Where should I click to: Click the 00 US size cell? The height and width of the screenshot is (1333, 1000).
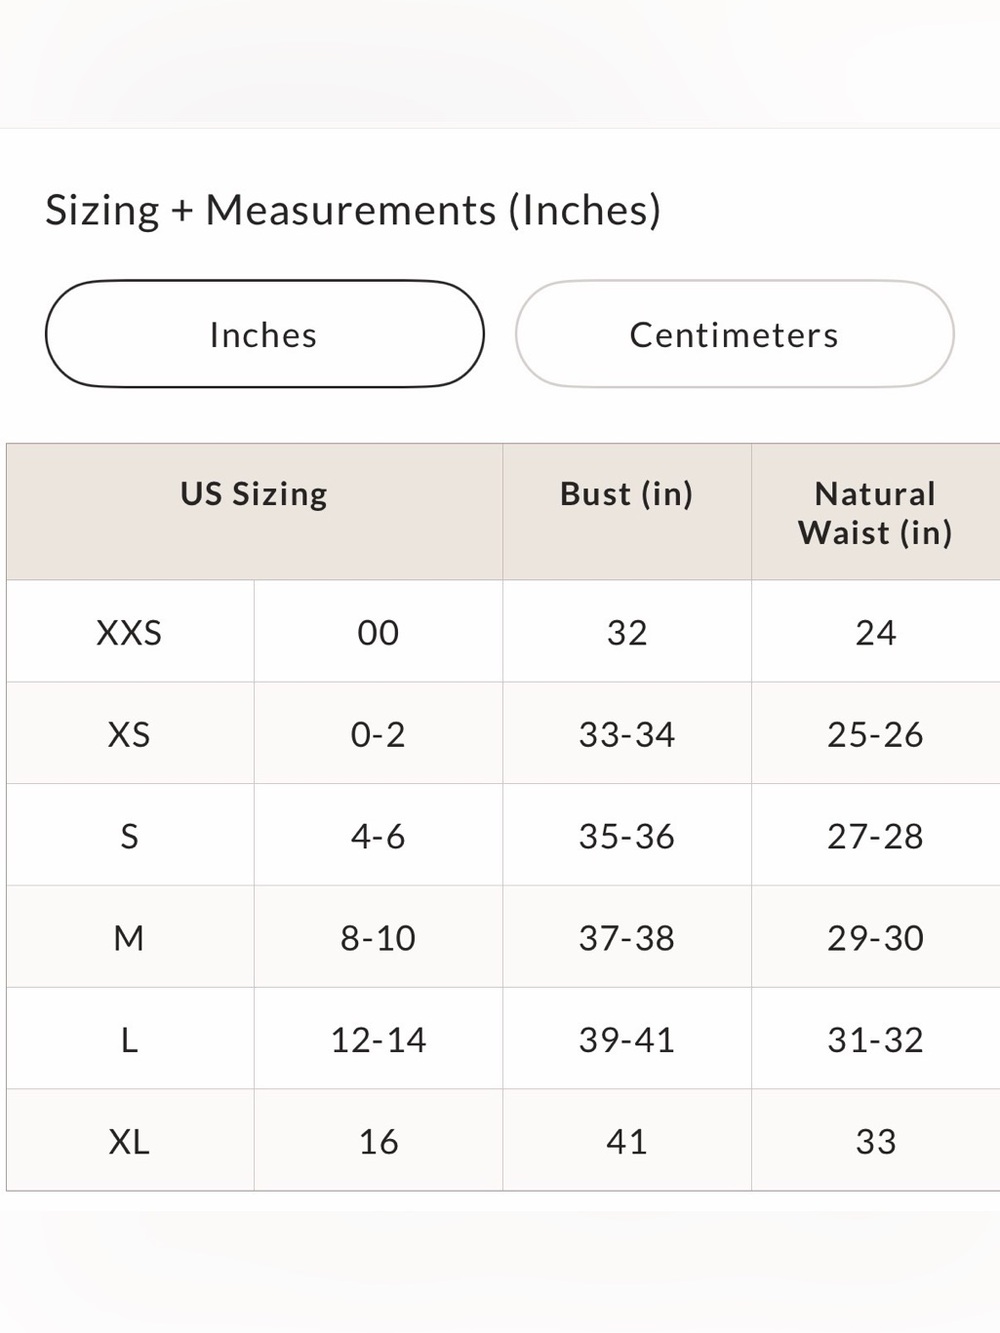pyautogui.click(x=378, y=632)
